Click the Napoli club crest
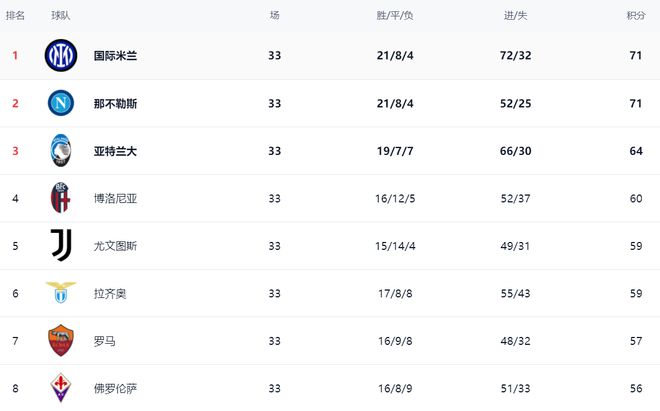The height and width of the screenshot is (411, 660). point(60,103)
